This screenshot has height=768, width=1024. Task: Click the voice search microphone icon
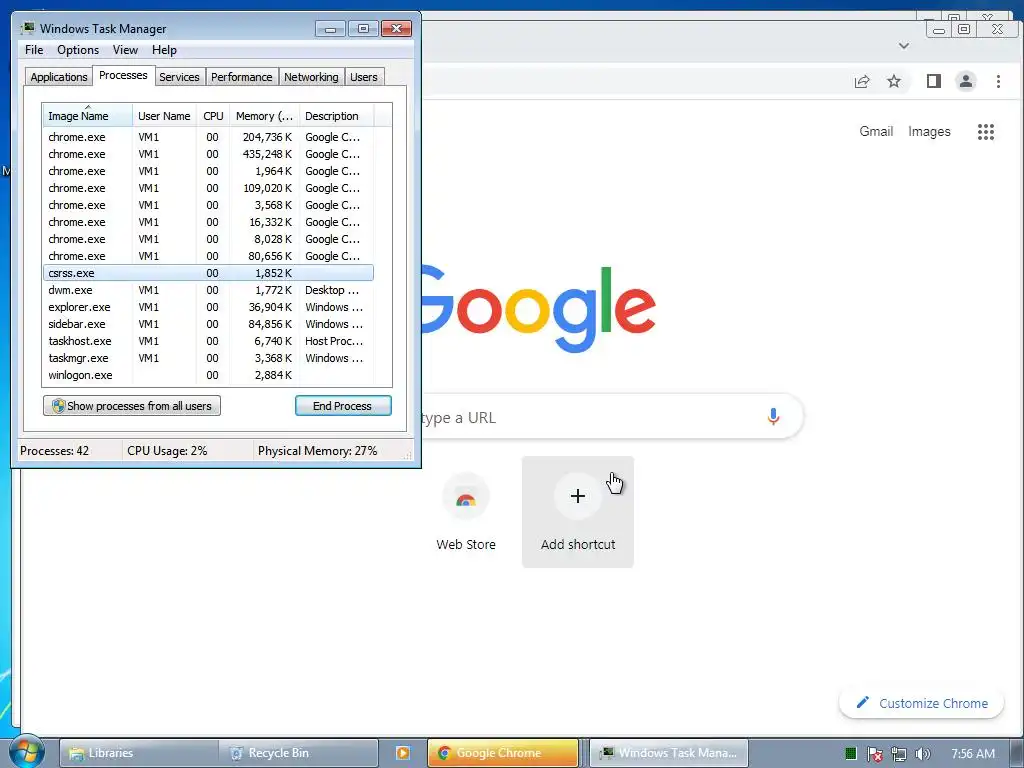tap(773, 417)
